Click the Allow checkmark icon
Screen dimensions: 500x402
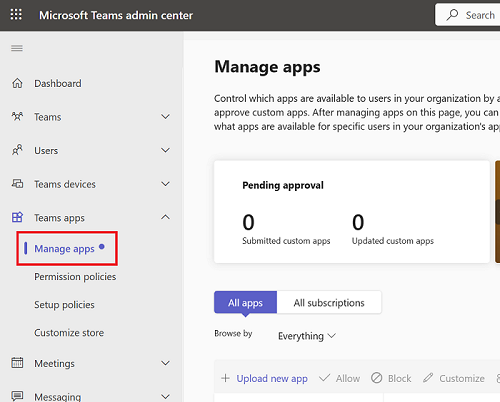[x=324, y=378]
